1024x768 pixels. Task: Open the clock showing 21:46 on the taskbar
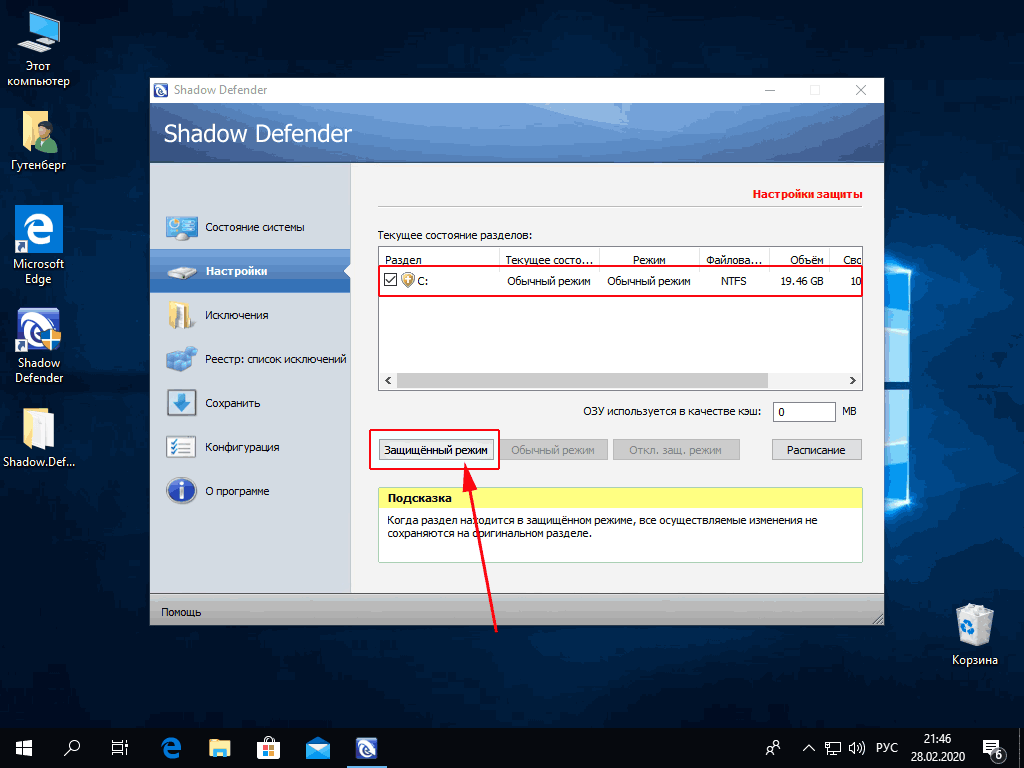938,748
